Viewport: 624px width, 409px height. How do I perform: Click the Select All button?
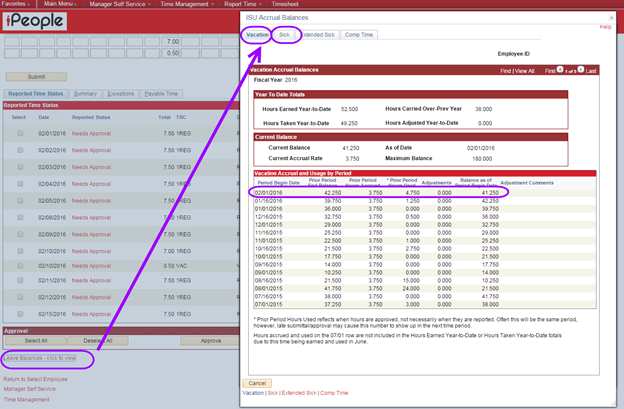coord(36,341)
